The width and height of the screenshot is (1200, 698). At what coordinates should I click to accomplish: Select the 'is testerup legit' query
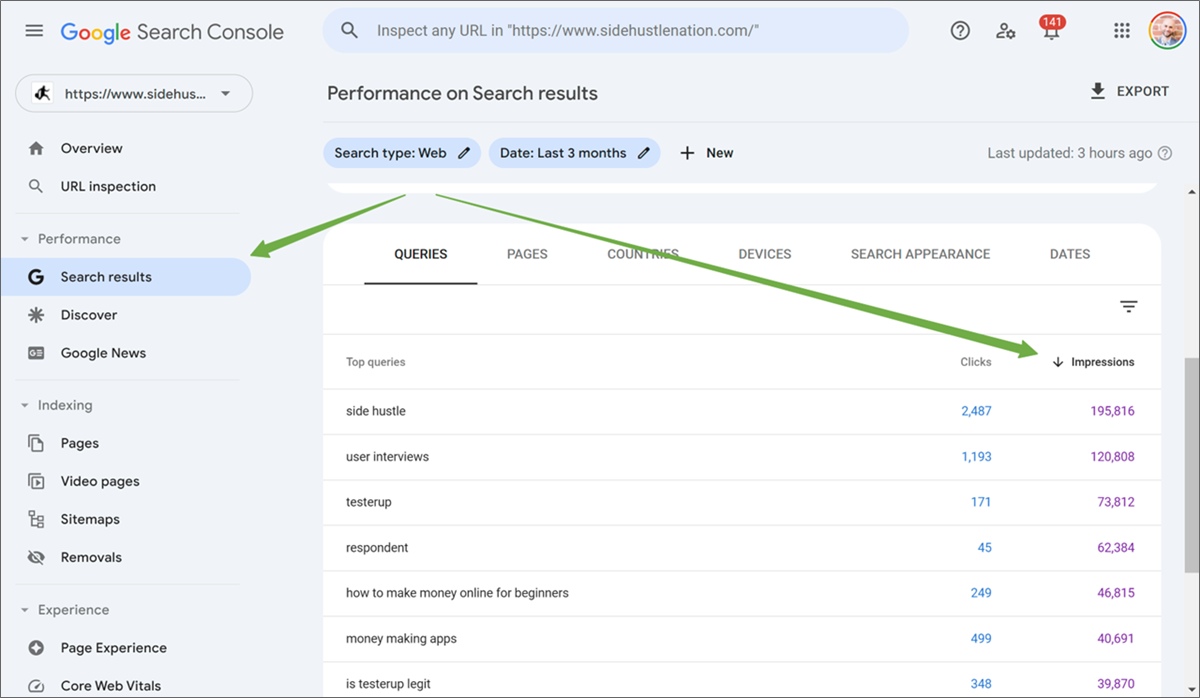(x=388, y=684)
